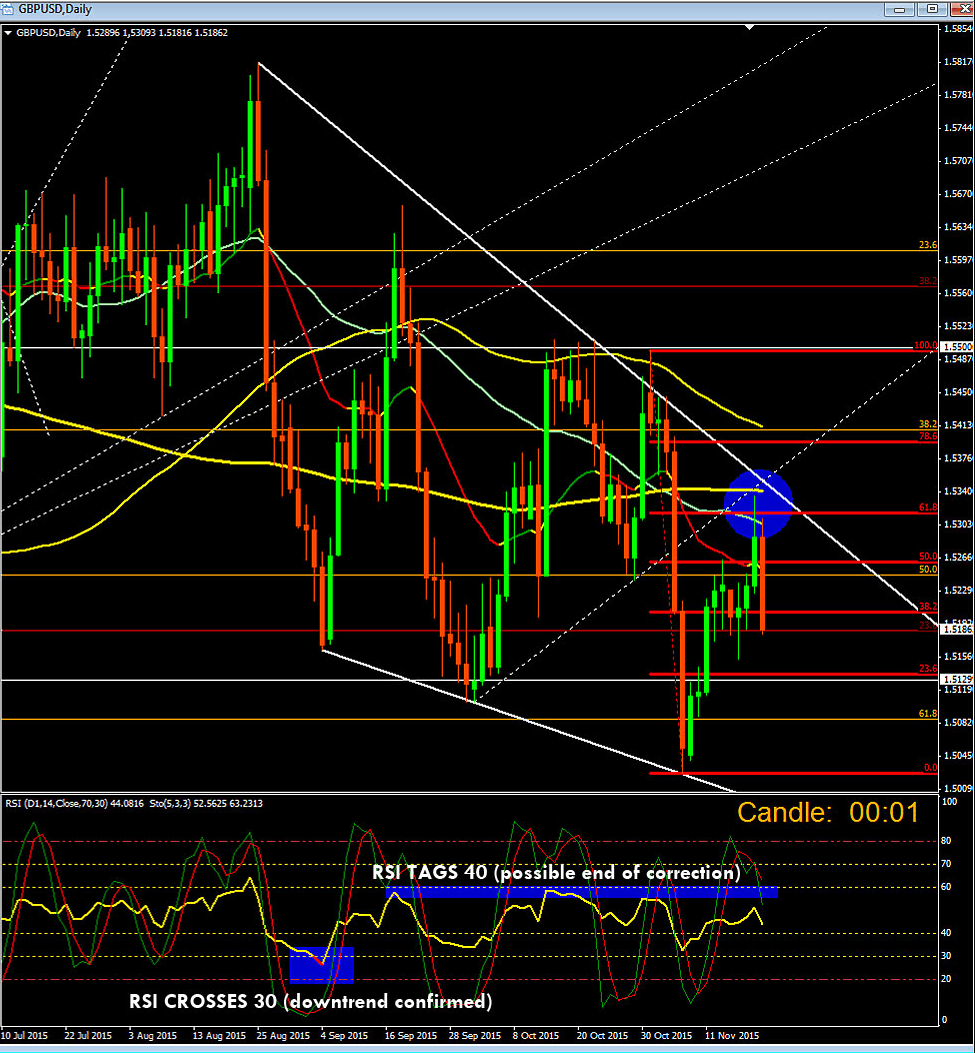
Task: Click the candlestick chart icon in title bar
Action: (8, 9)
